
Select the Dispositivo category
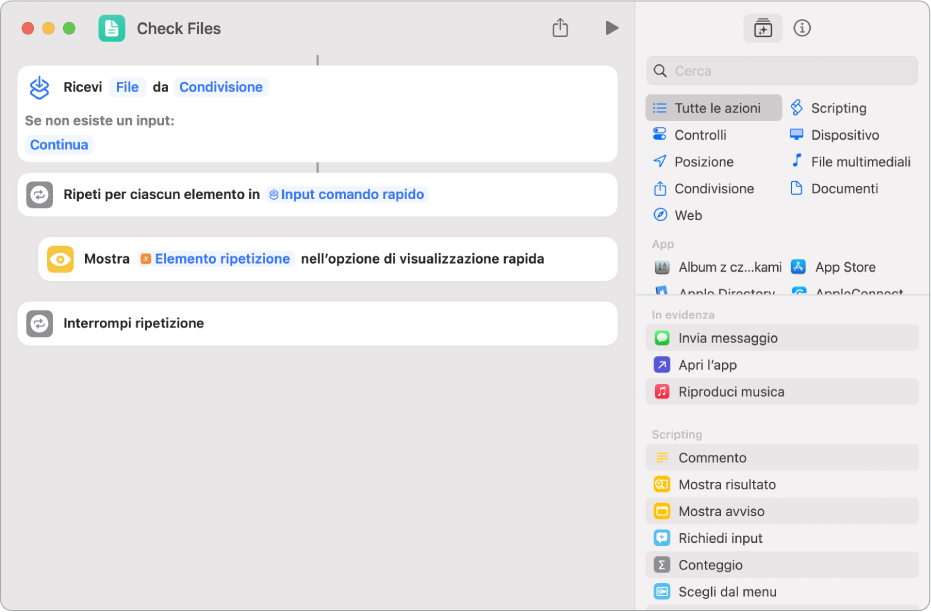click(834, 135)
